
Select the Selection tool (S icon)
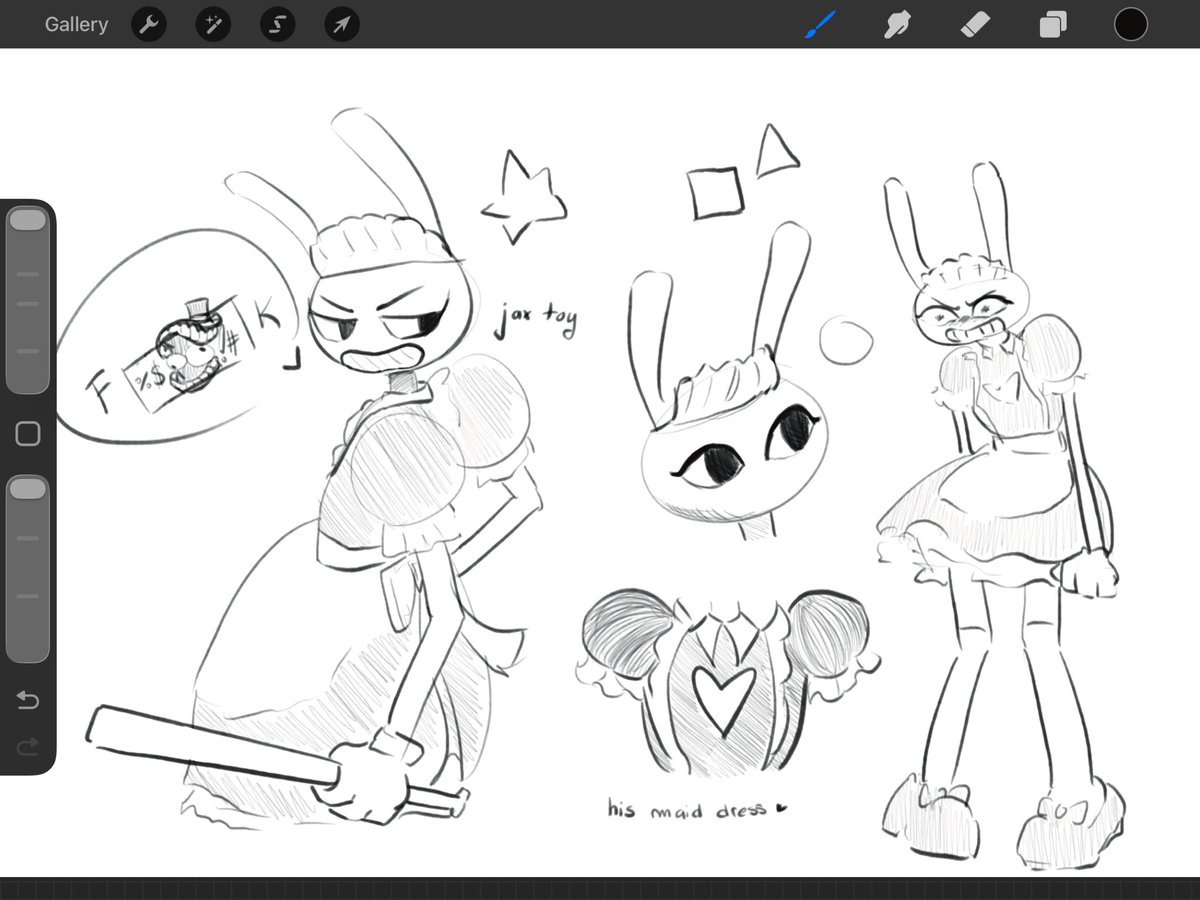click(x=277, y=25)
